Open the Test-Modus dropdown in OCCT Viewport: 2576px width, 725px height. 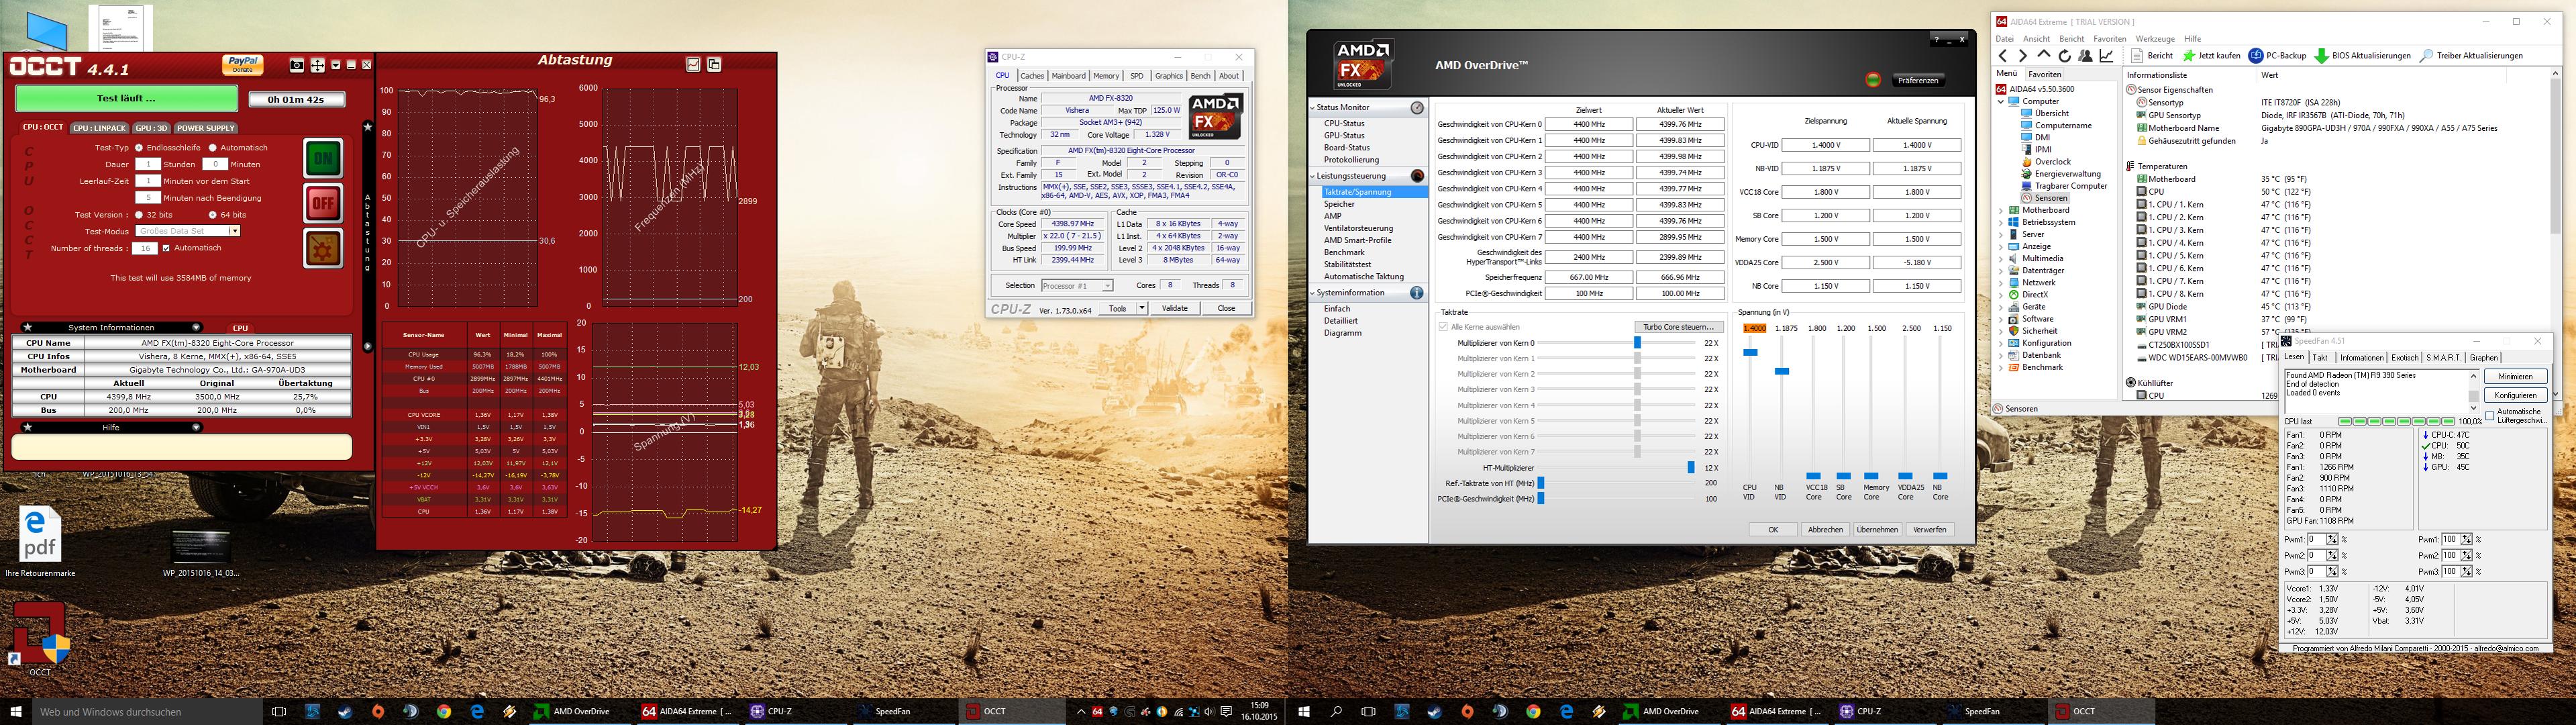click(x=234, y=231)
